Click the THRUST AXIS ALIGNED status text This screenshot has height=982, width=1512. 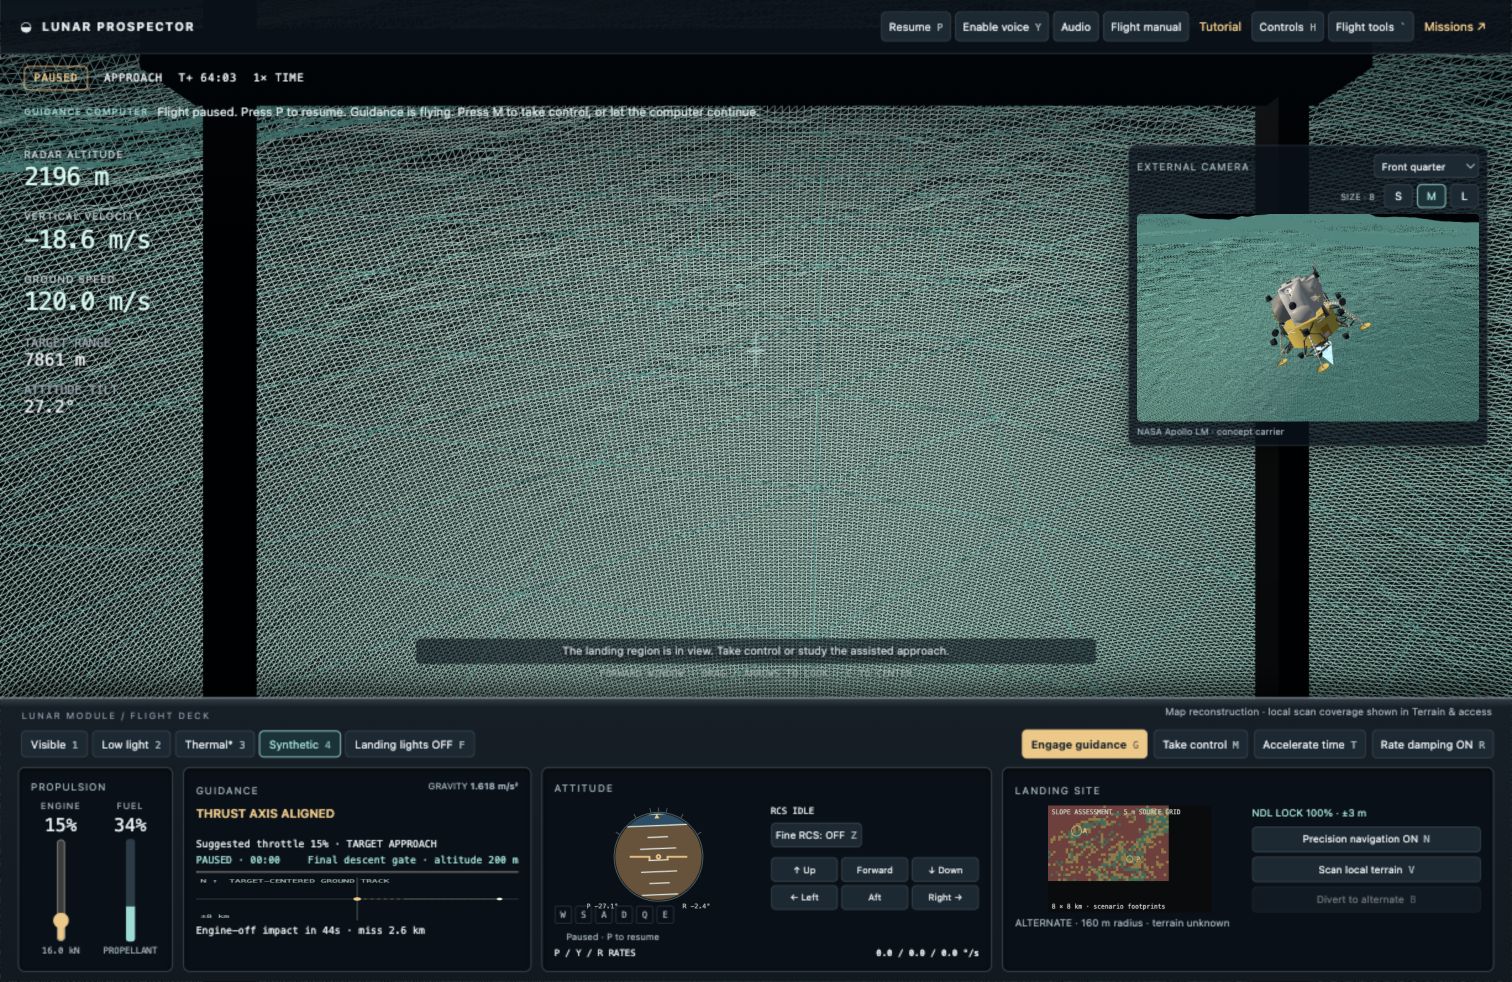265,813
